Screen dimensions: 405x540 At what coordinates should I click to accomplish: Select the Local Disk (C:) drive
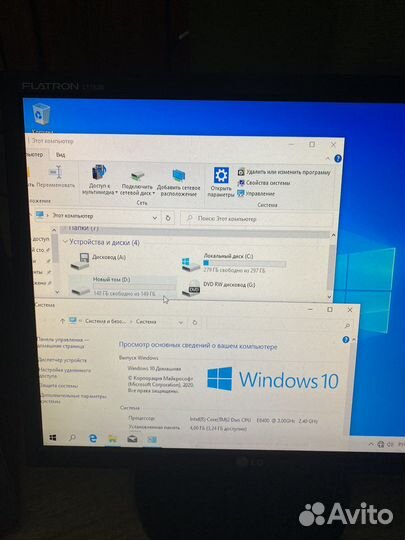pos(234,263)
